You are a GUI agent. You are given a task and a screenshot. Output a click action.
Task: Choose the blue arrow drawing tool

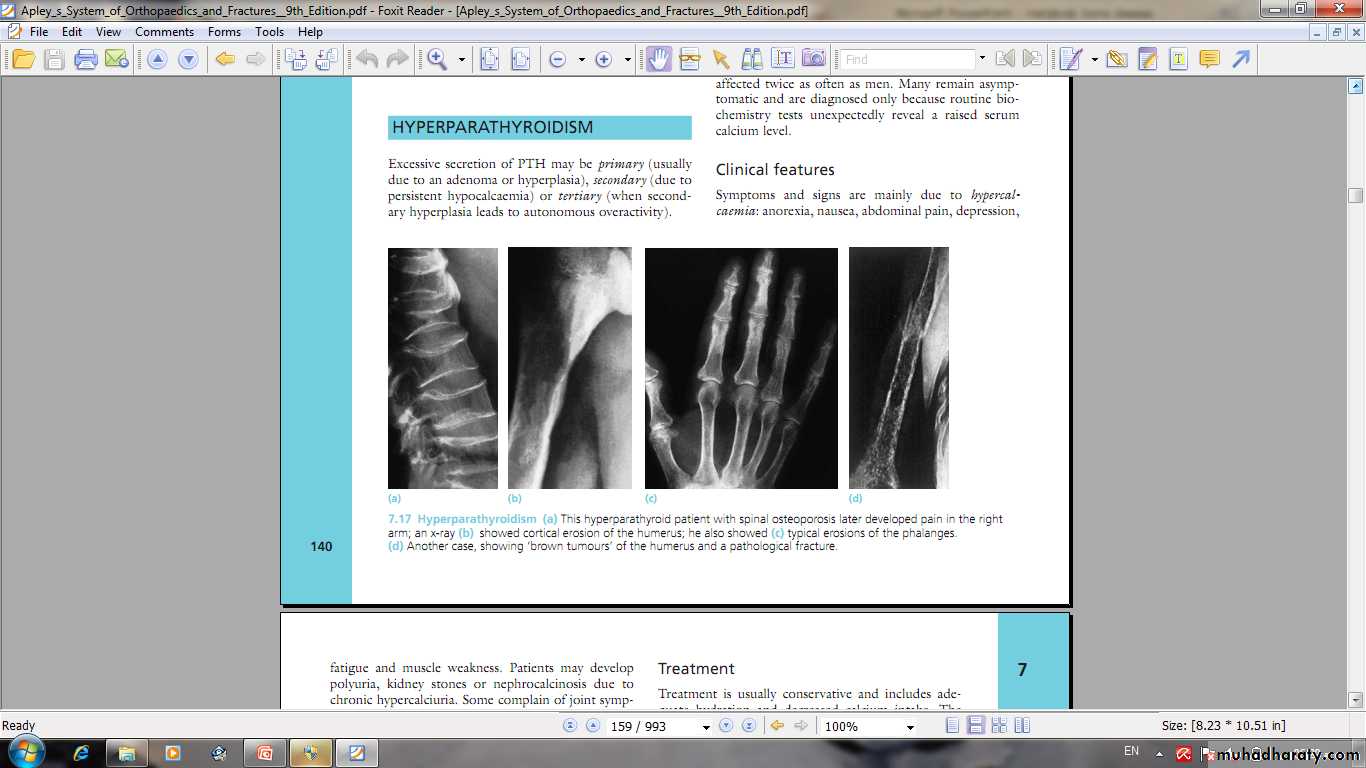tap(1241, 59)
